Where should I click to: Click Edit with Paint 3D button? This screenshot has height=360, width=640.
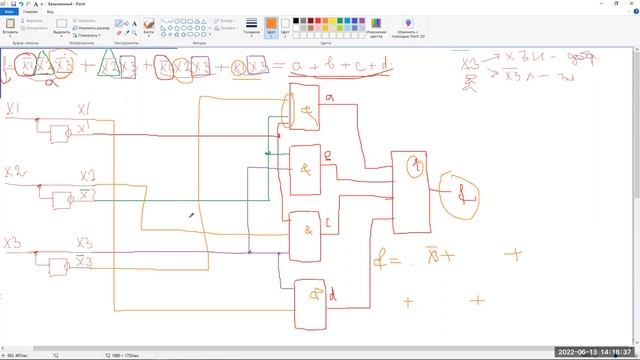pos(408,27)
